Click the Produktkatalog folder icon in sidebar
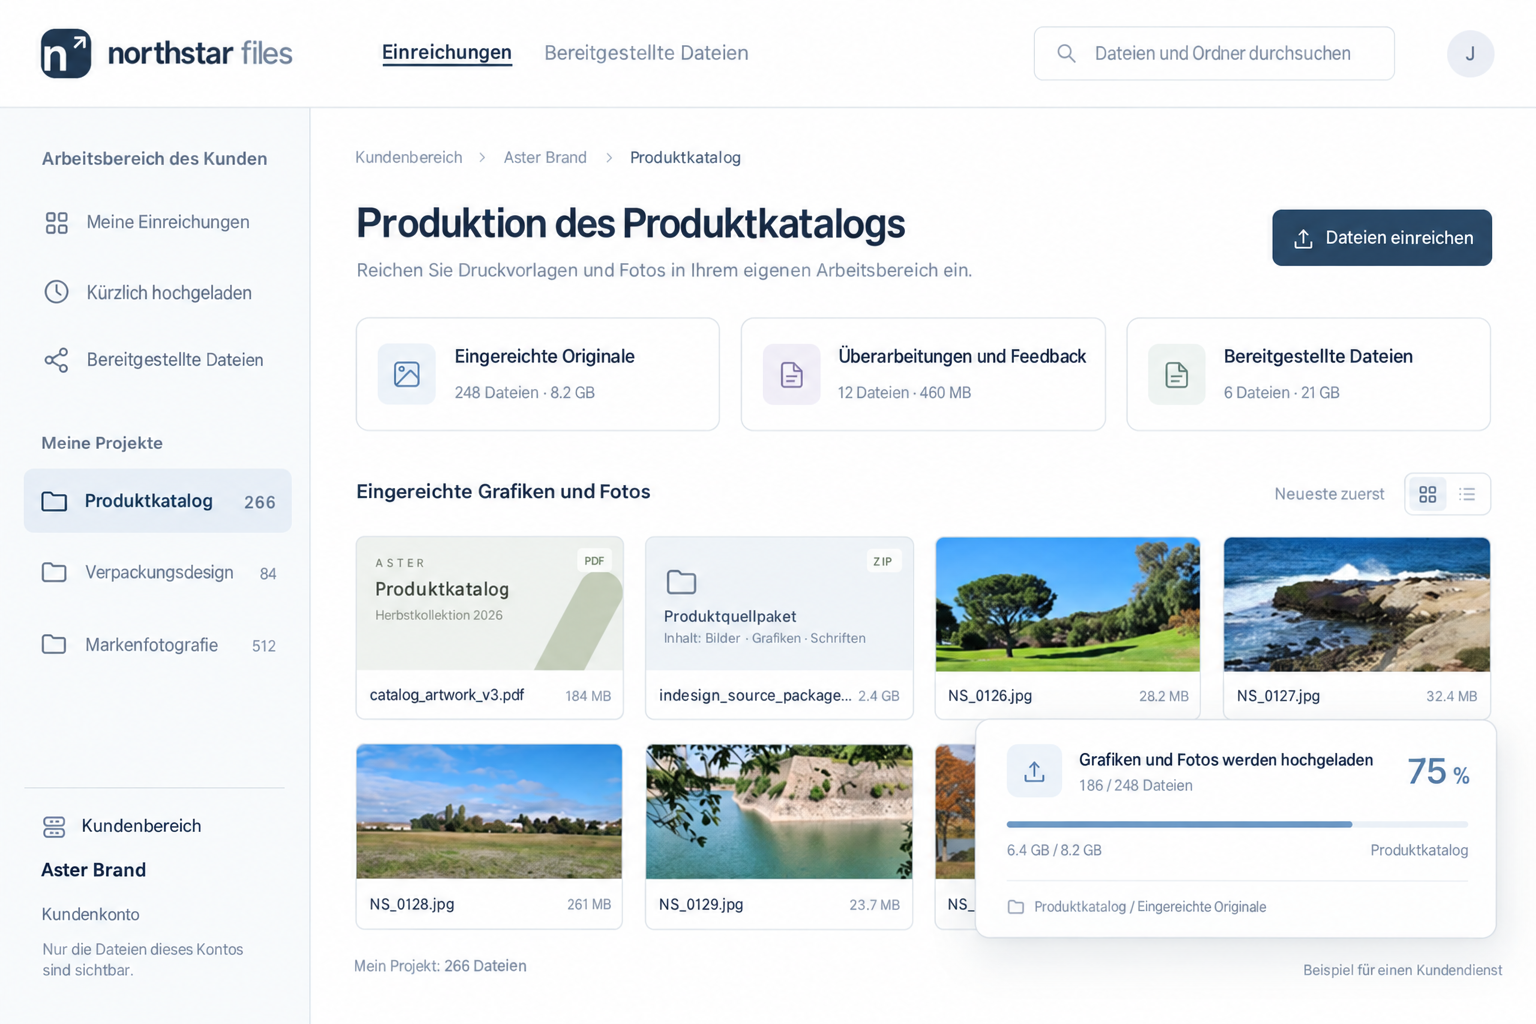The height and width of the screenshot is (1024, 1536). (x=54, y=501)
